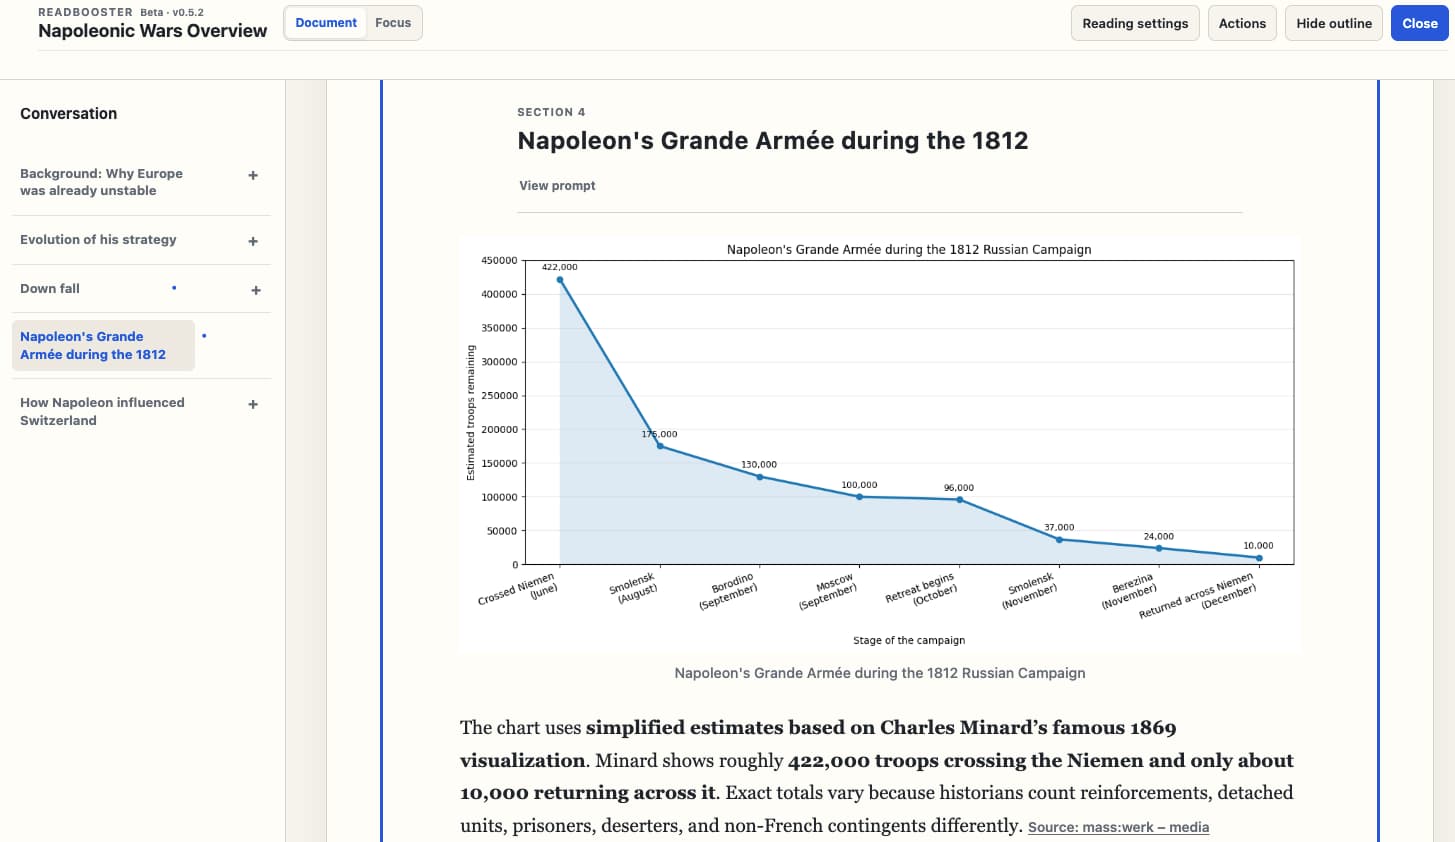1455x842 pixels.
Task: Click the 96,000 Retreat begins data point
Action: (x=960, y=499)
